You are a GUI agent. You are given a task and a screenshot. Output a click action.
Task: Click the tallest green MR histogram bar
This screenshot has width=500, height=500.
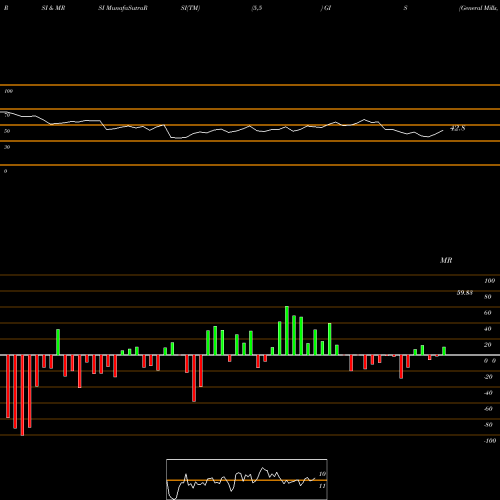[287, 330]
